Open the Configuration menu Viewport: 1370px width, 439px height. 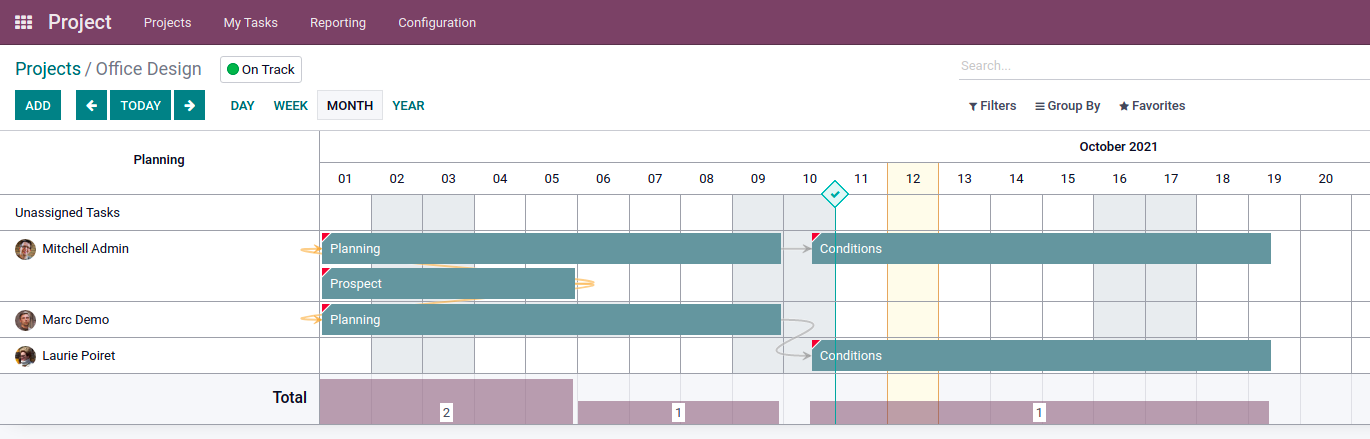(x=437, y=22)
